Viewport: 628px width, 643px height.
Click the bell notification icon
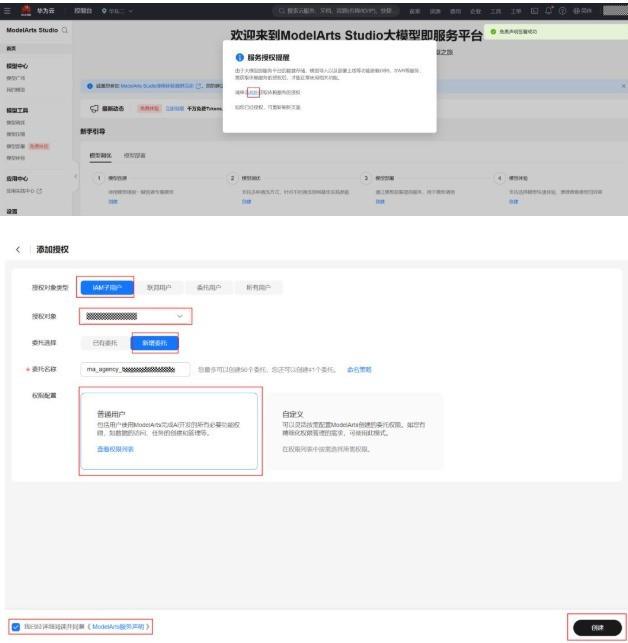pyautogui.click(x=548, y=11)
